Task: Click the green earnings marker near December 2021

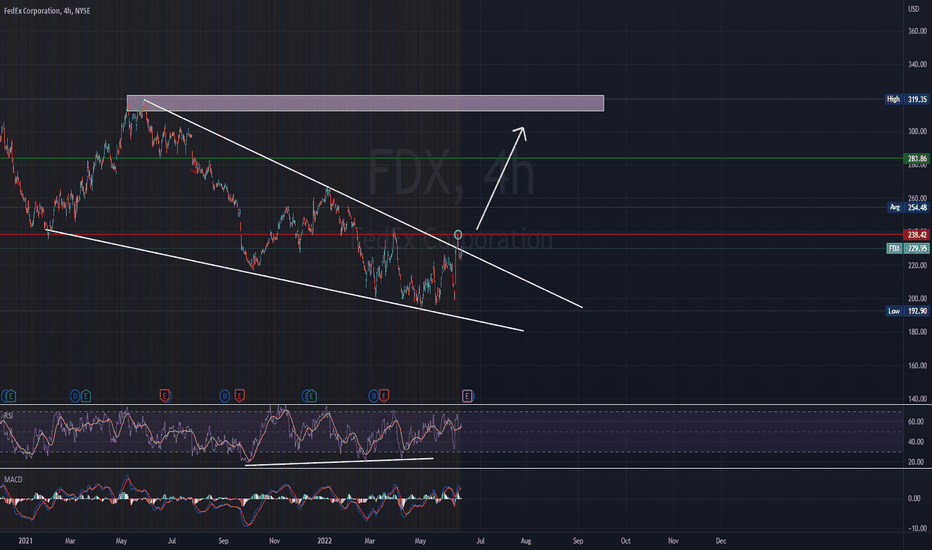Action: (x=311, y=396)
